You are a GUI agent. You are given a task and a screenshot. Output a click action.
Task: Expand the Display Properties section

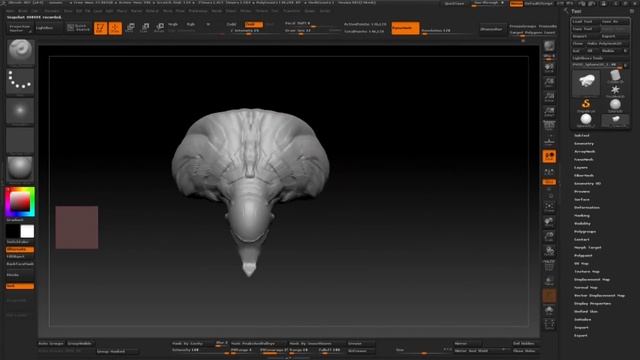click(x=592, y=304)
